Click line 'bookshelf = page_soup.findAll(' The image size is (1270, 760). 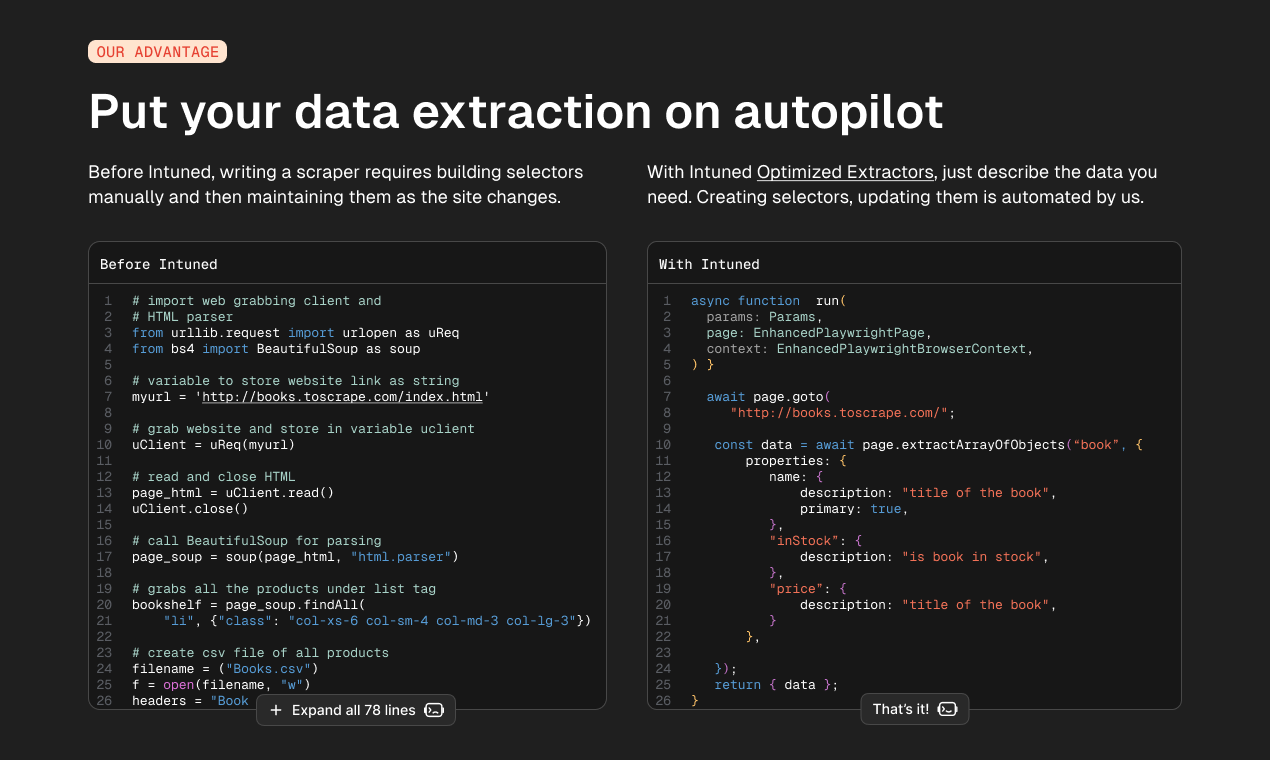point(249,605)
